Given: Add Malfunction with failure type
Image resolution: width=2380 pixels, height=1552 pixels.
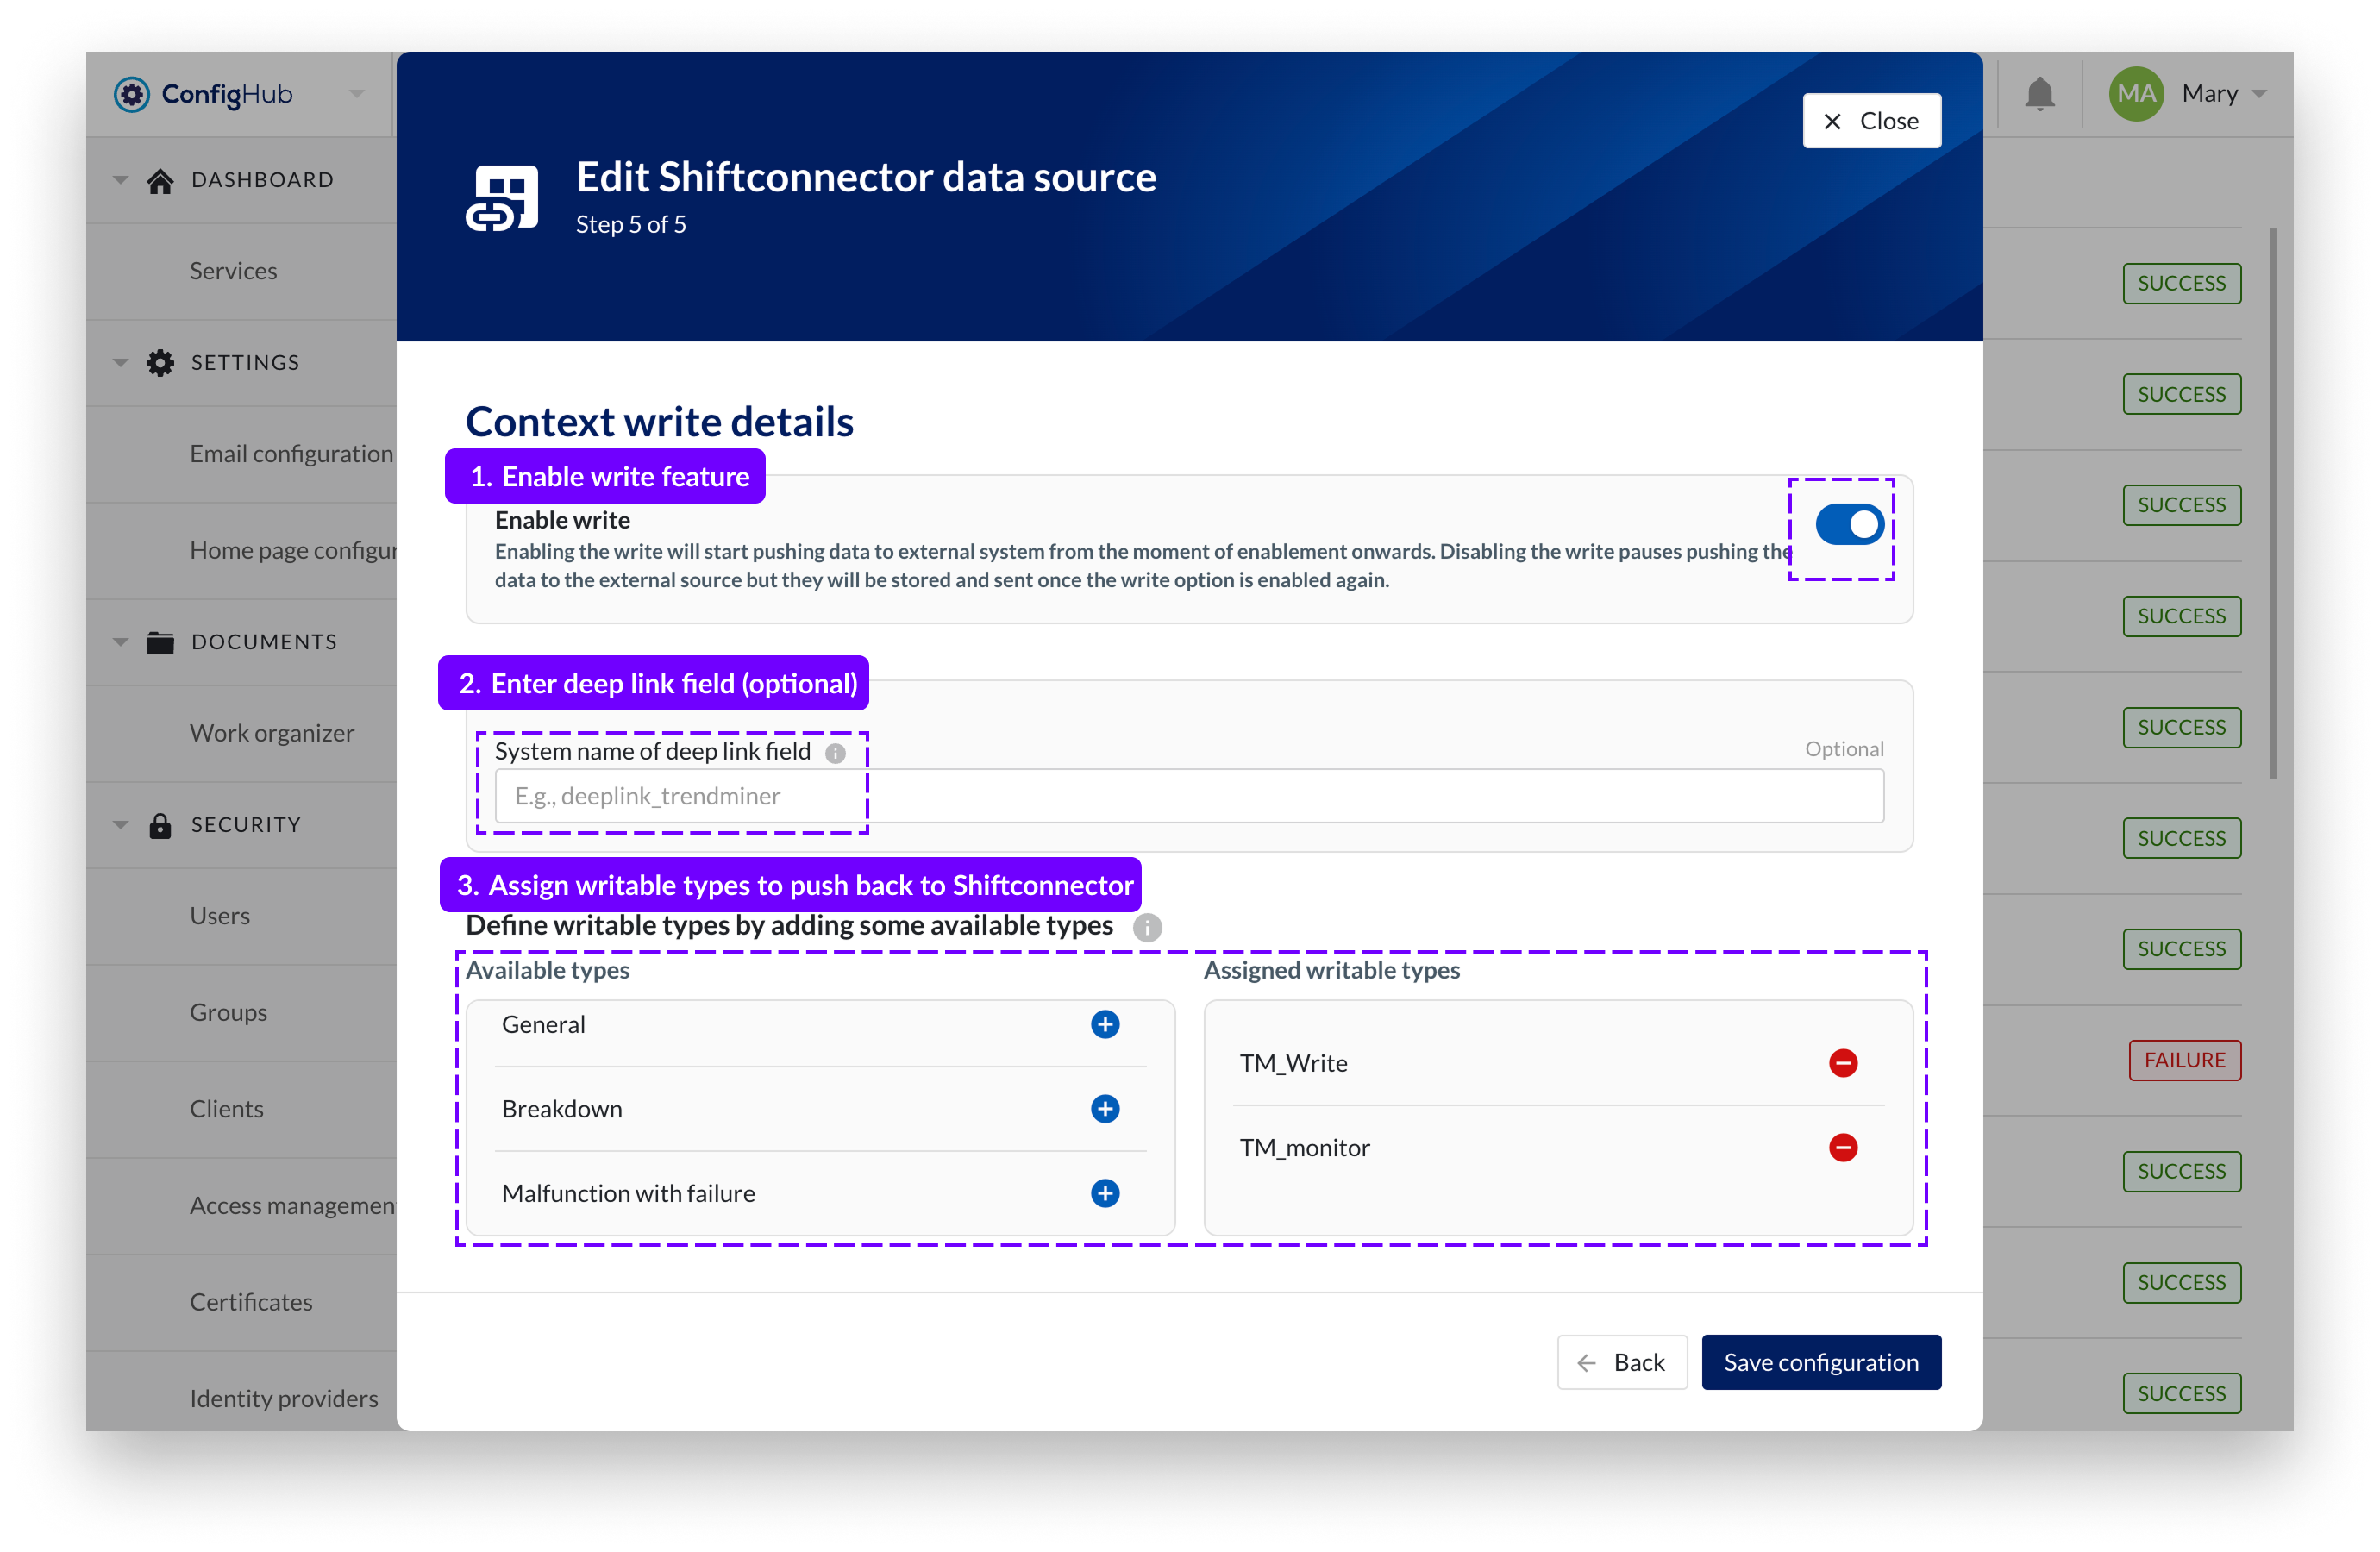Looking at the screenshot, I should point(1104,1193).
